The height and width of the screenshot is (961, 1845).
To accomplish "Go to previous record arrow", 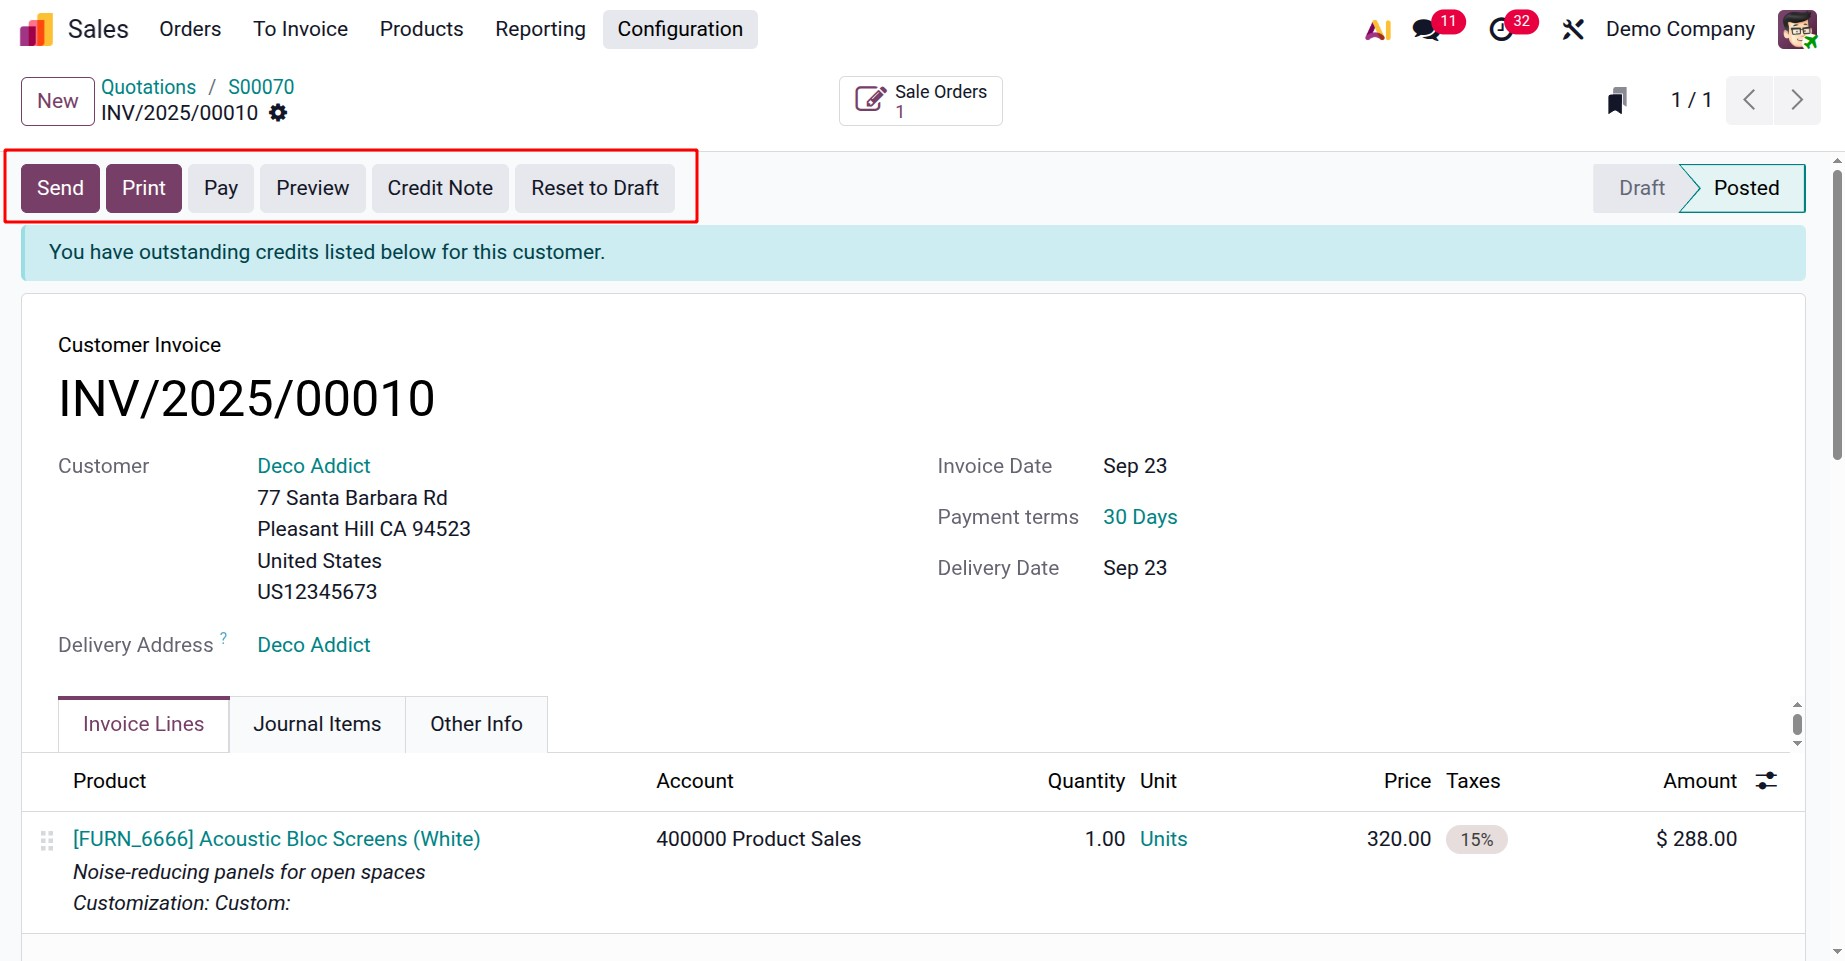I will [x=1749, y=100].
